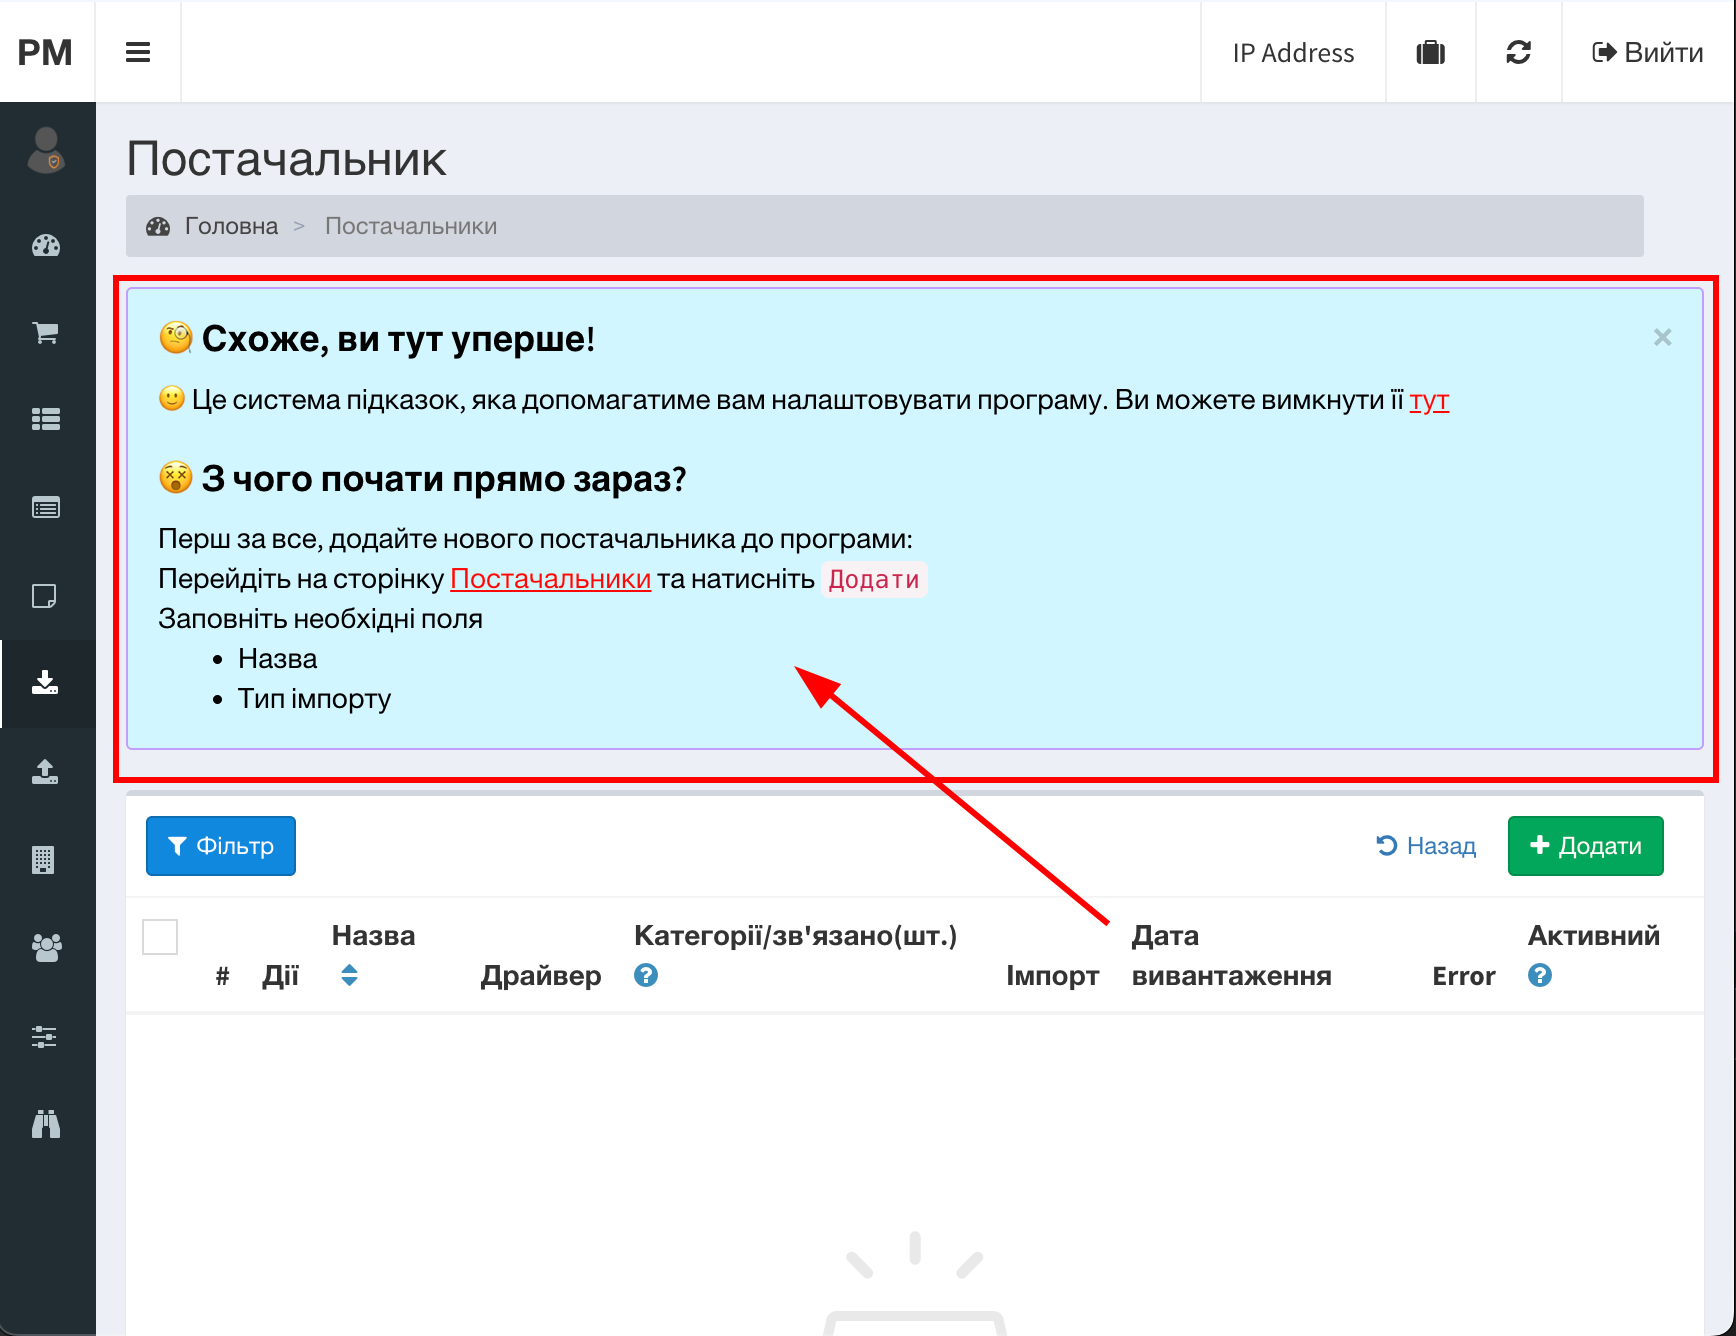
Task: Open the sliders settings icon in sidebar
Action: point(44,1036)
